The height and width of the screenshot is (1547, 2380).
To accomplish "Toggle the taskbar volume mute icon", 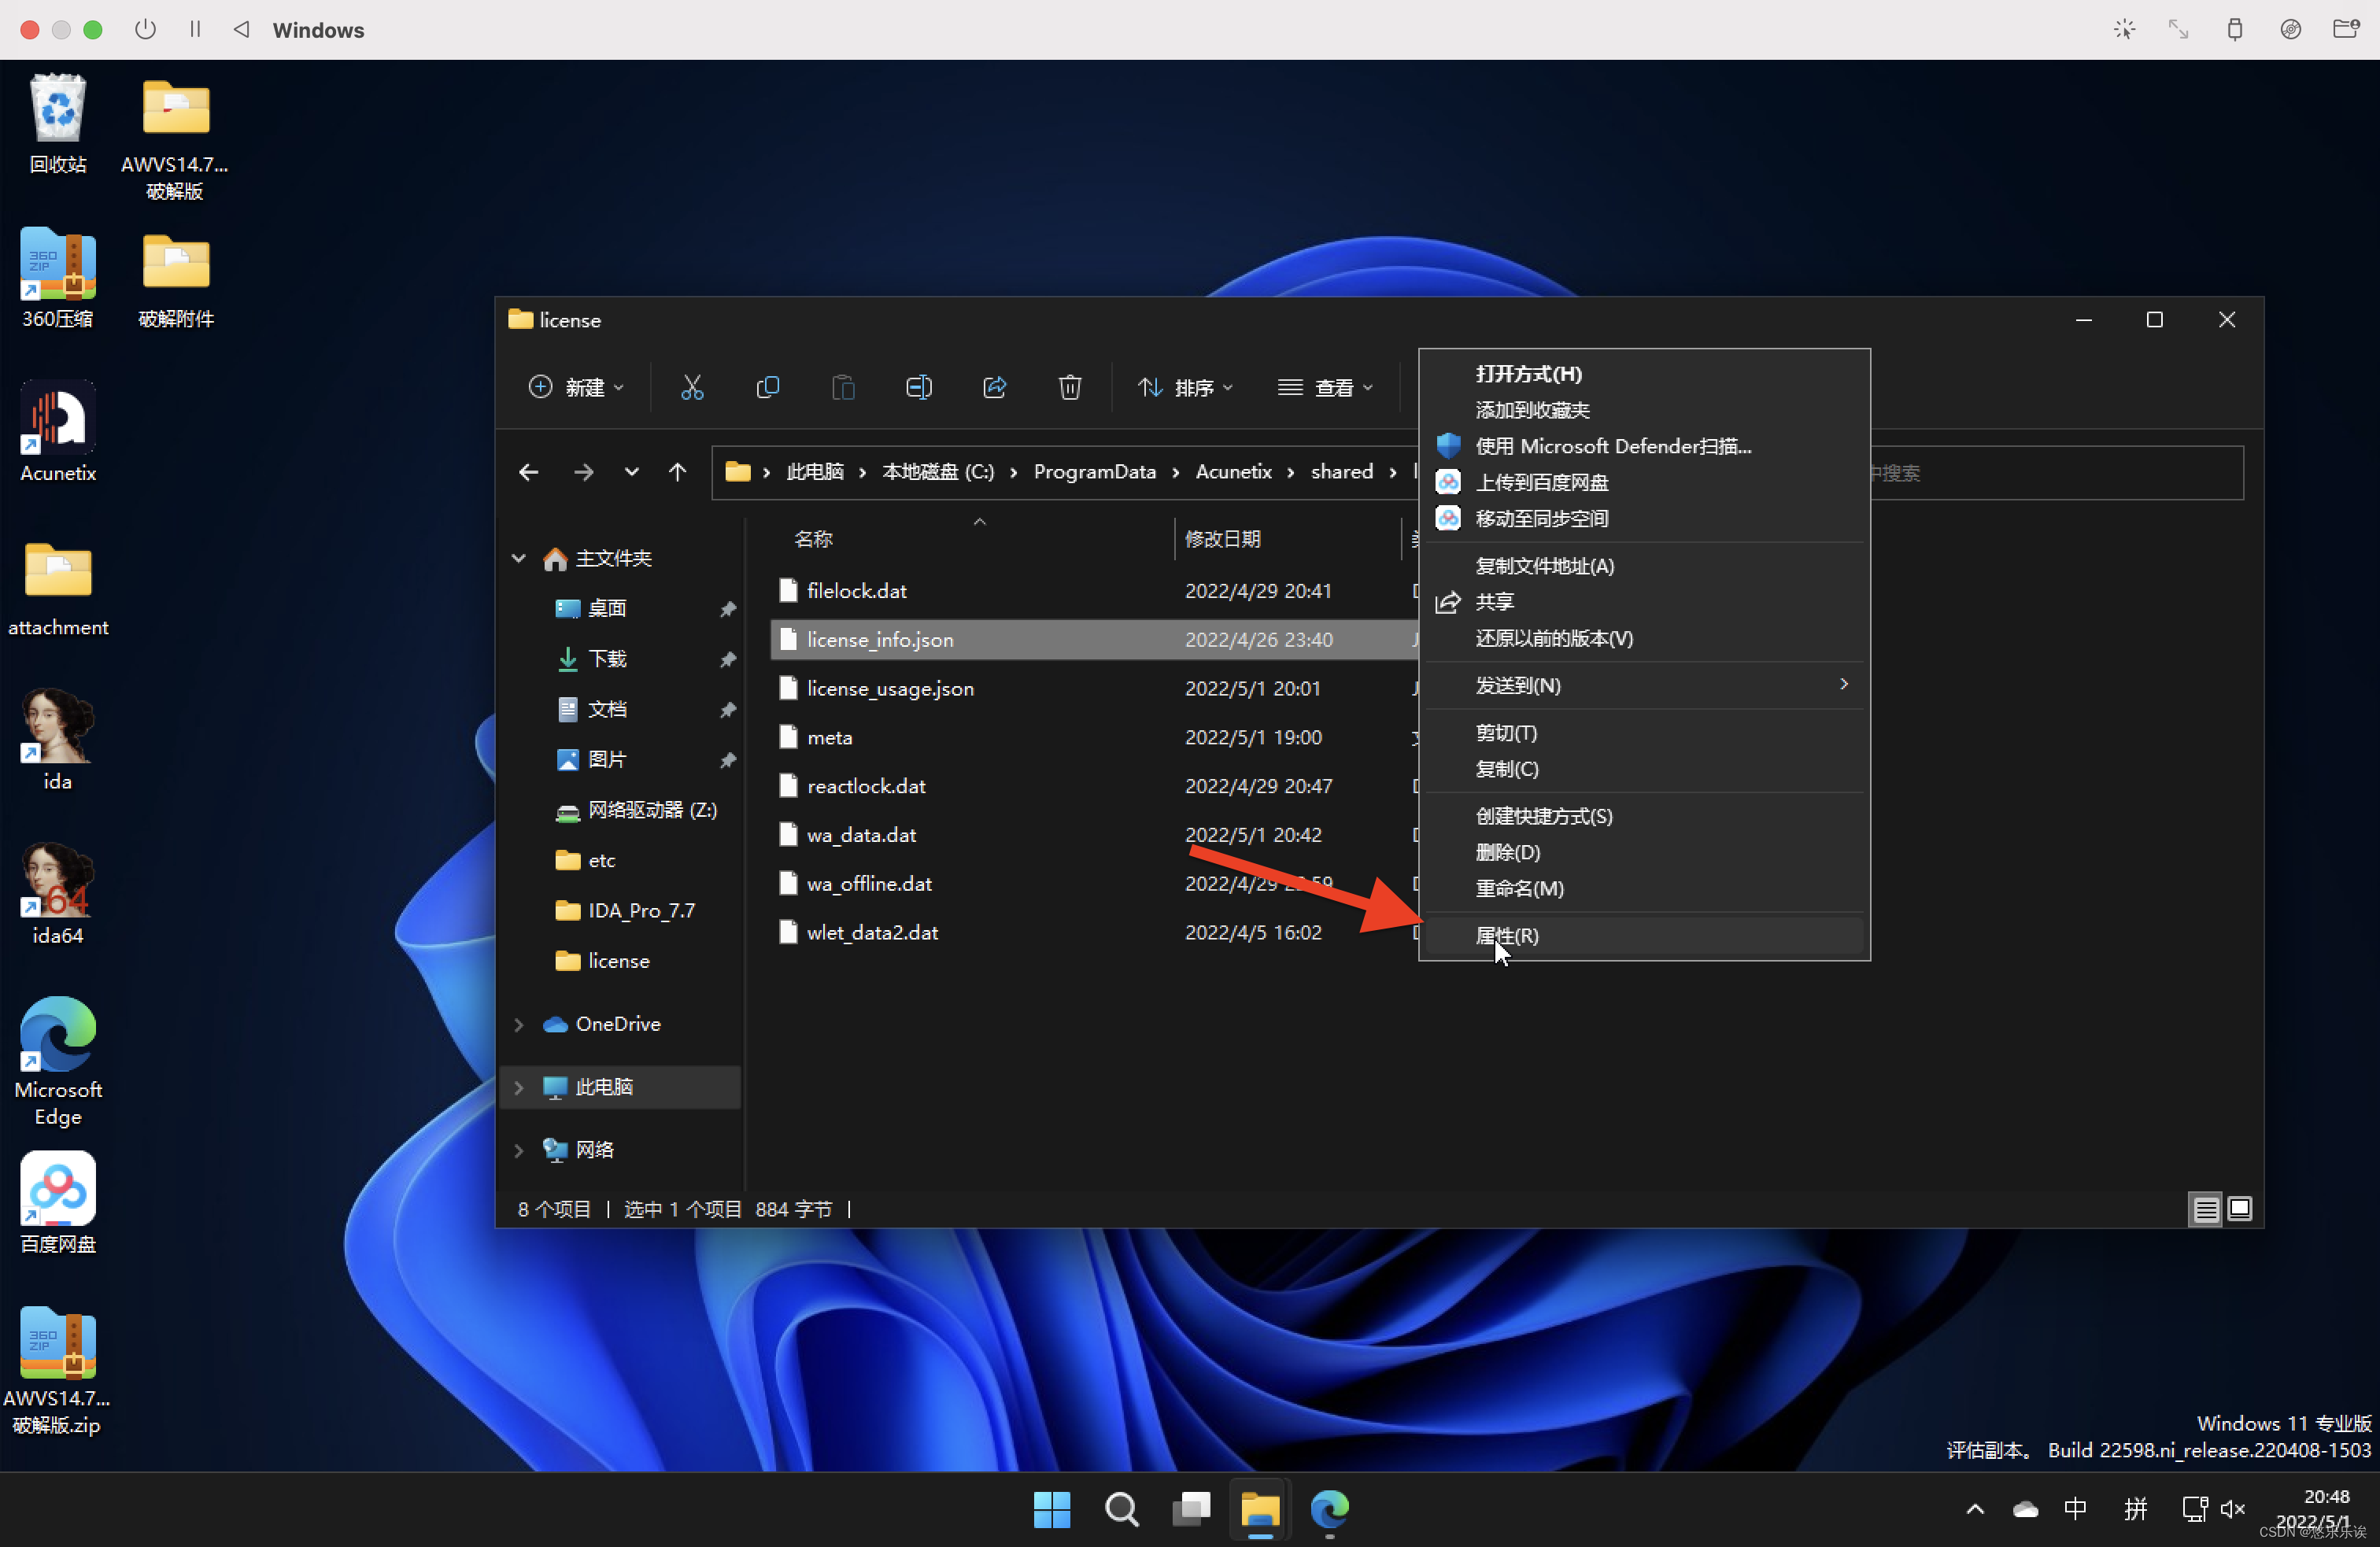I will tap(2232, 1508).
